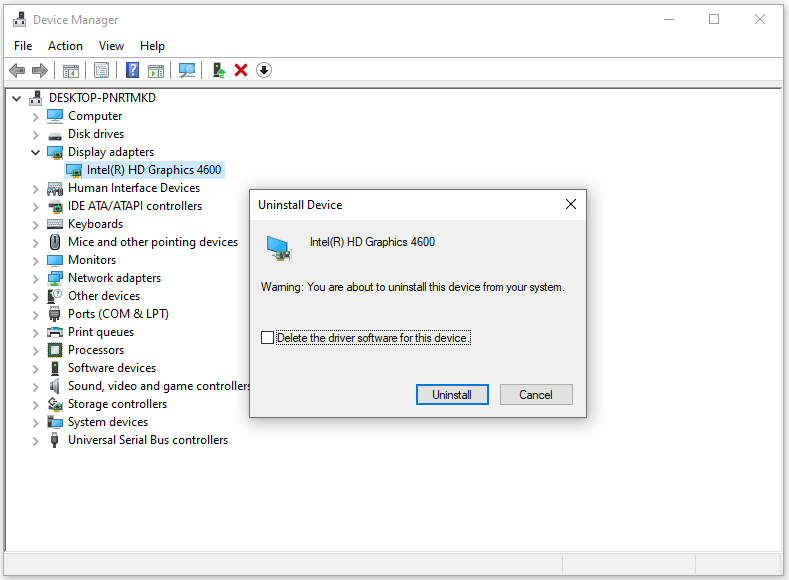Click the Intel HD Graphics icon in dialog
This screenshot has width=789, height=580.
[x=279, y=248]
